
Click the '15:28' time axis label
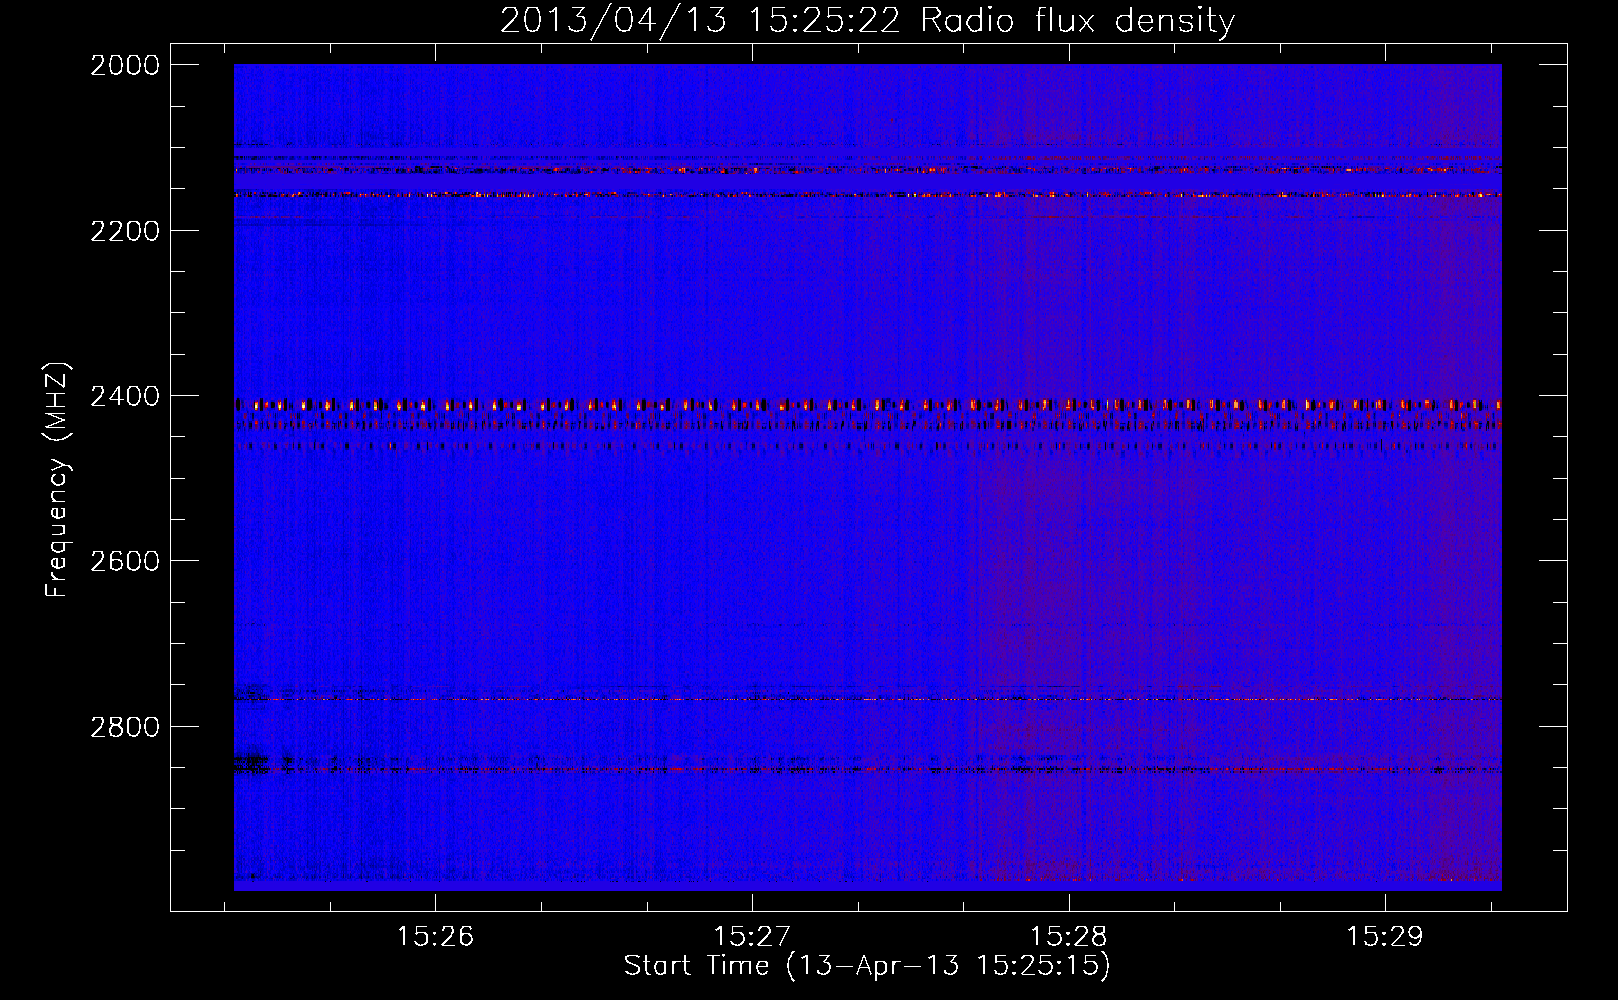(1069, 937)
